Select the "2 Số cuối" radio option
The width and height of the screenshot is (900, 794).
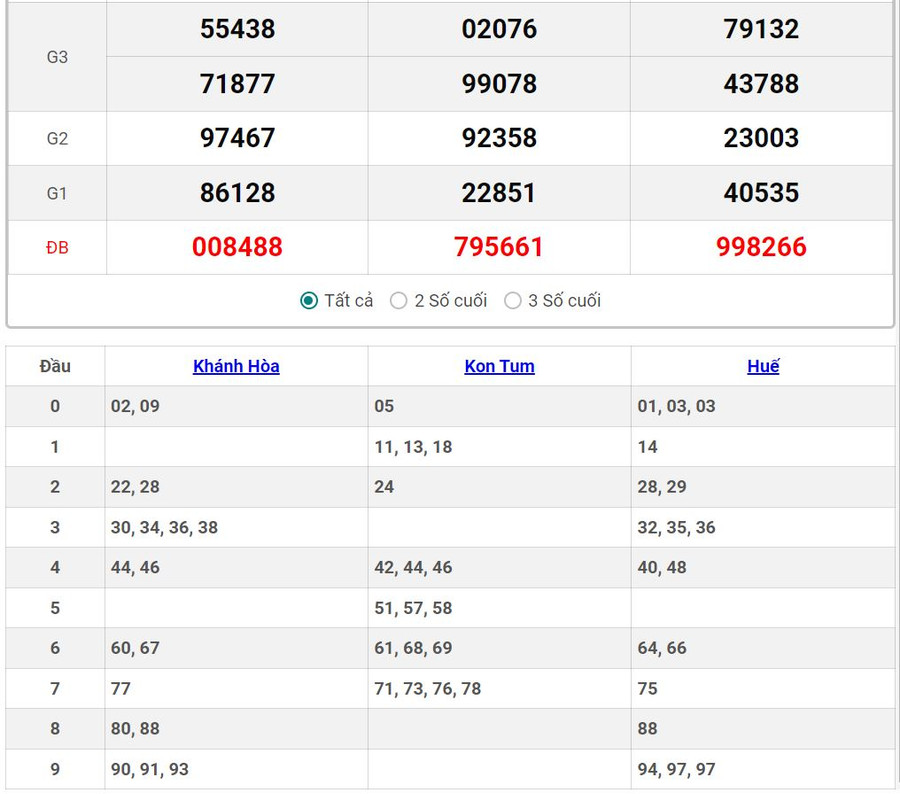tap(399, 301)
